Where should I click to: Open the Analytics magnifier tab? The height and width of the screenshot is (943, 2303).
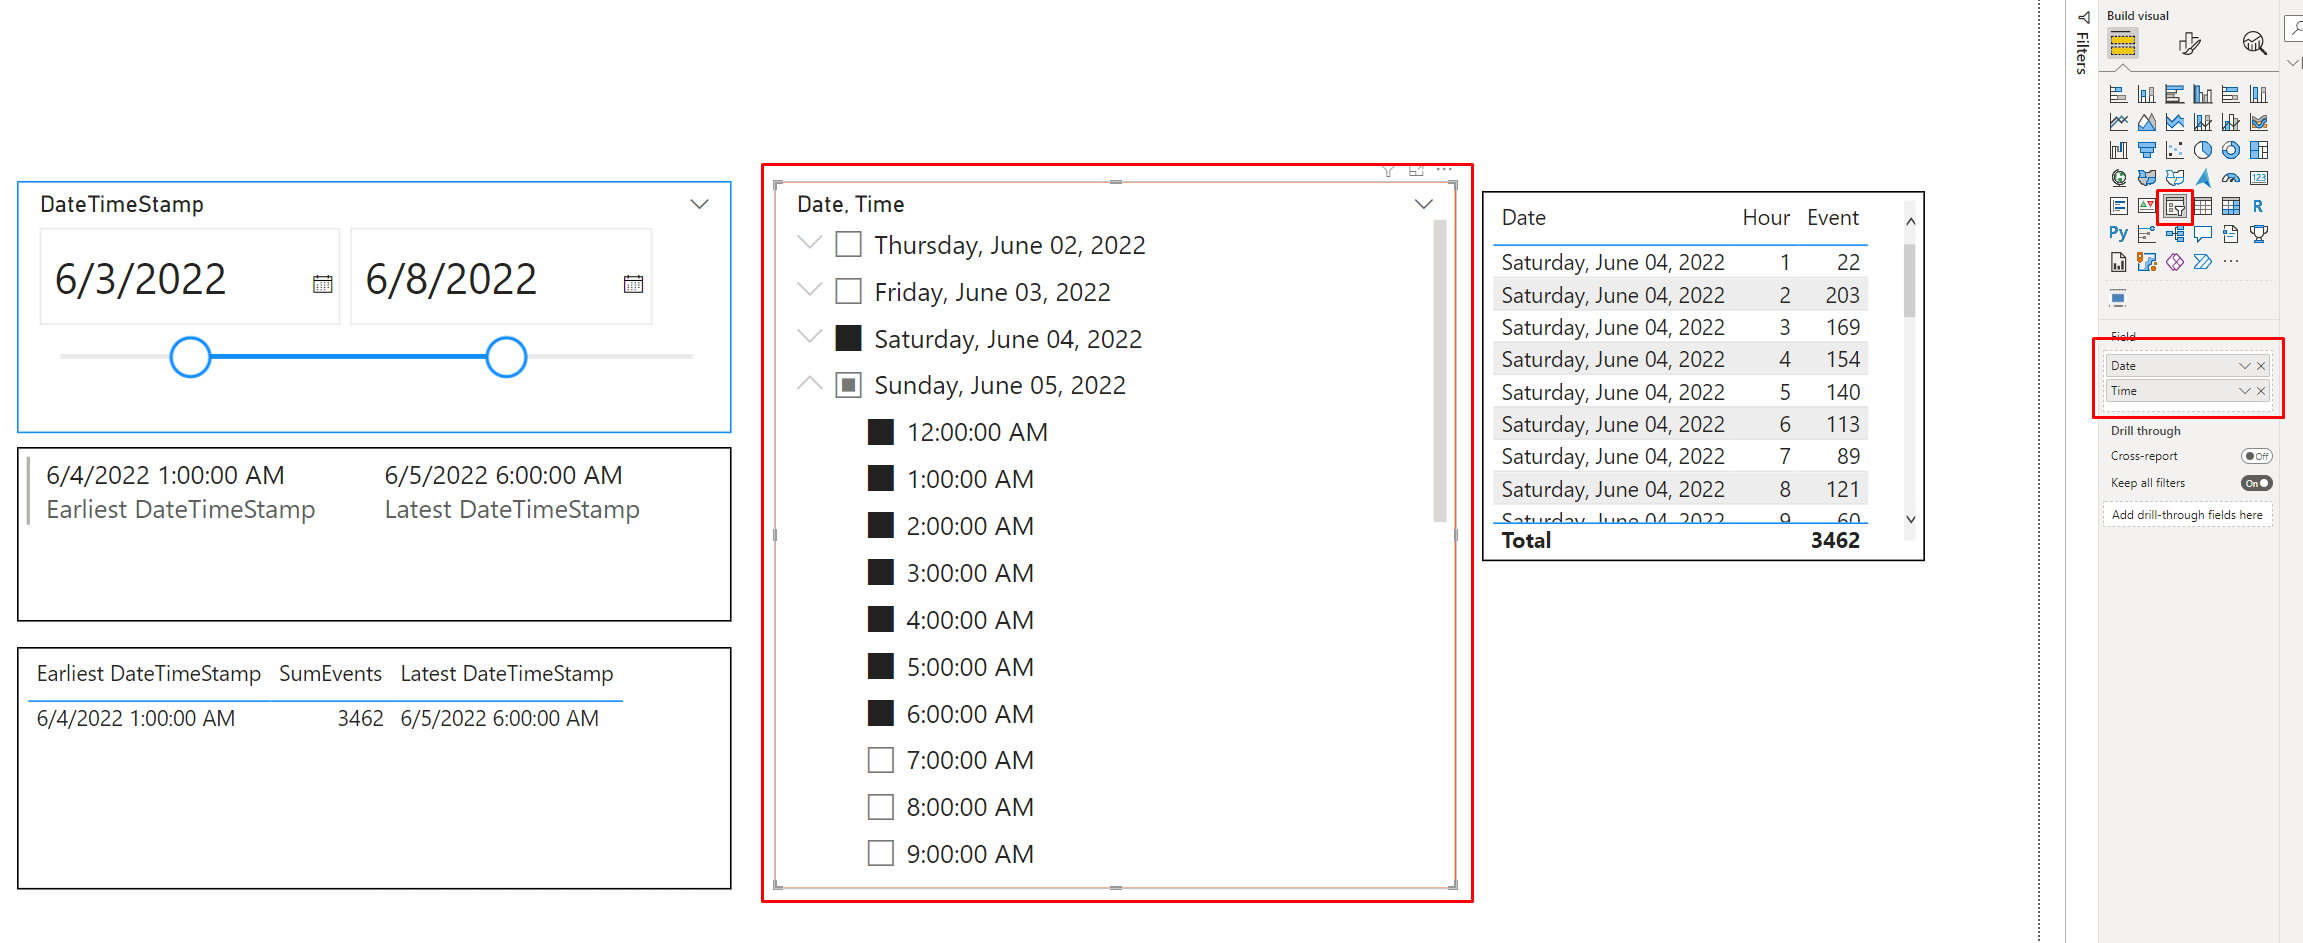tap(2254, 43)
